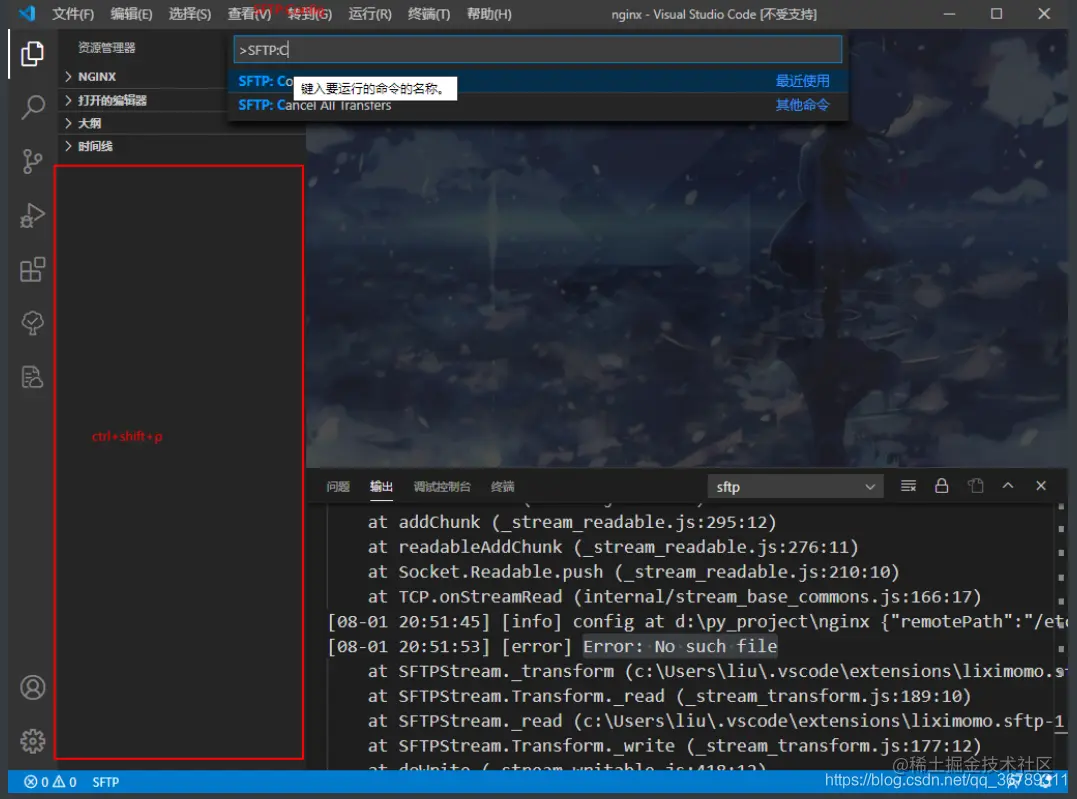Image resolution: width=1077 pixels, height=799 pixels.
Task: Open the 文件(F) menu
Action: 73,14
